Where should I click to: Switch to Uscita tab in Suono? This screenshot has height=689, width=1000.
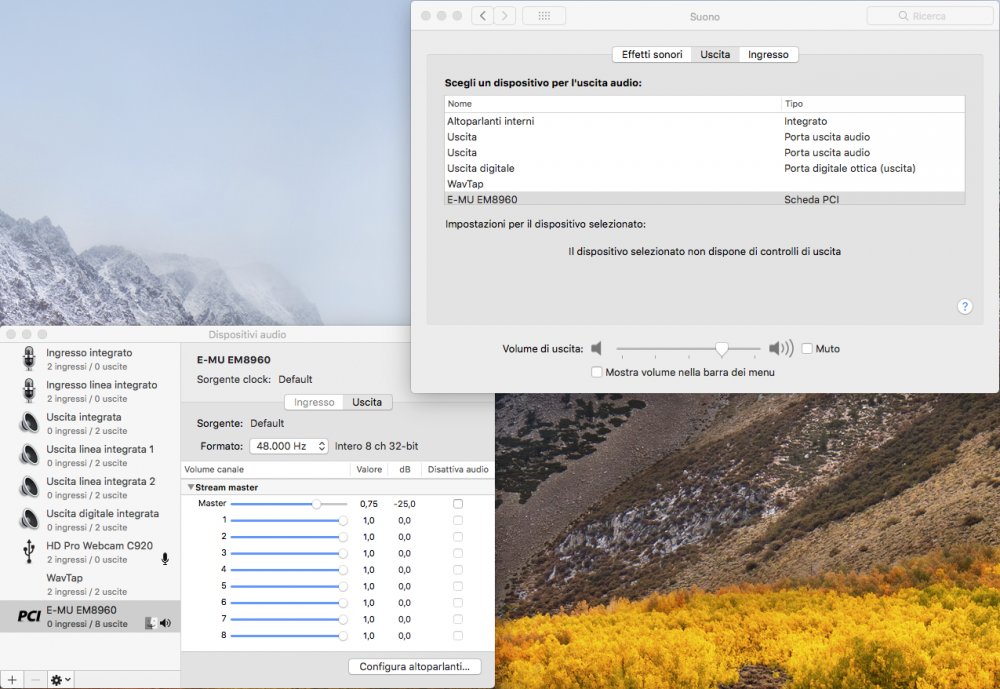[x=715, y=54]
